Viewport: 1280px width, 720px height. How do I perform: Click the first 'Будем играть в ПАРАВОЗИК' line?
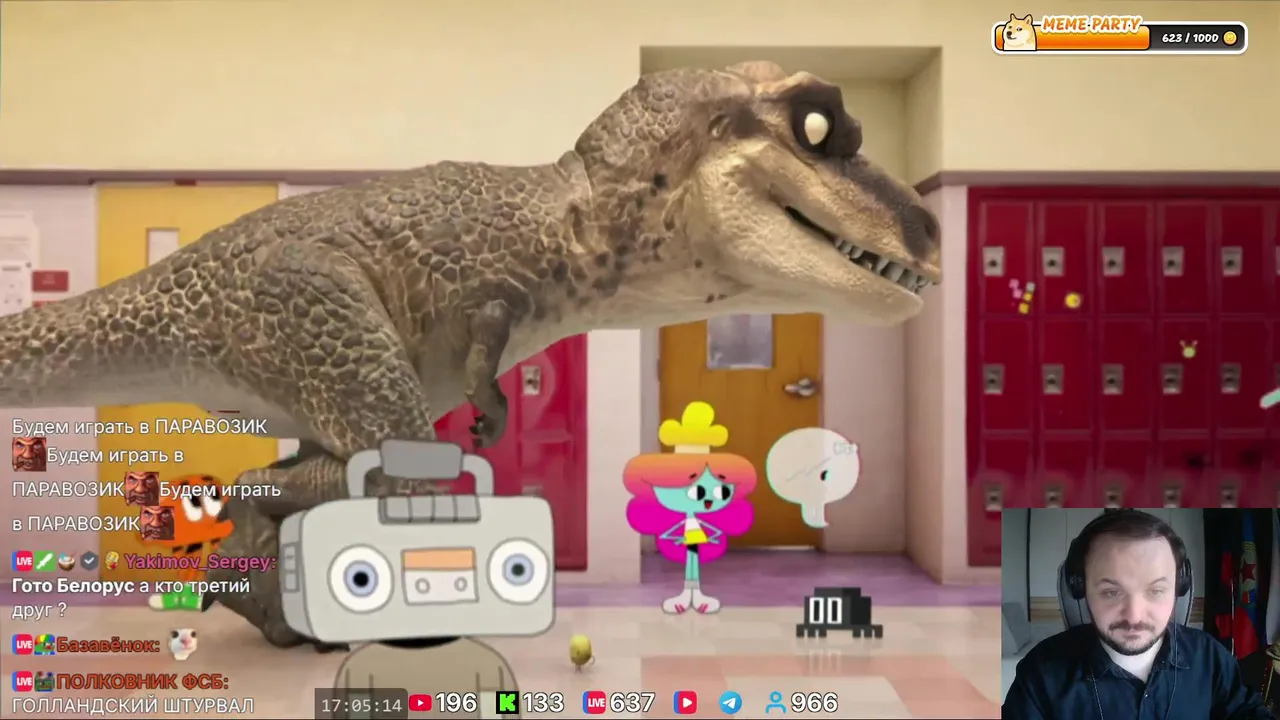[x=139, y=426]
